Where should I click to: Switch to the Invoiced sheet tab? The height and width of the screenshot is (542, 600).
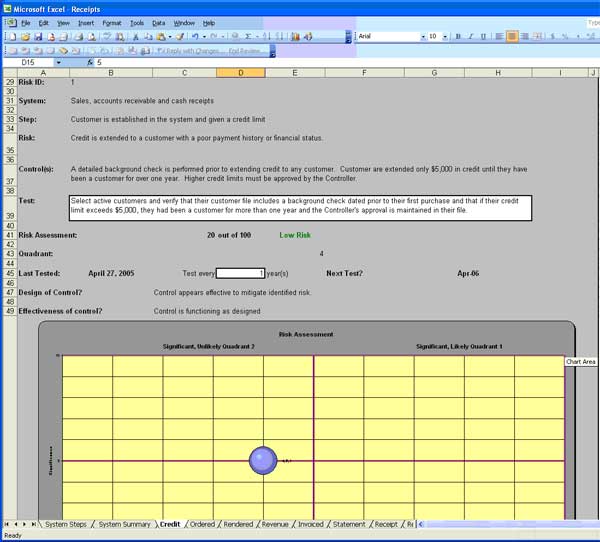pyautogui.click(x=311, y=524)
